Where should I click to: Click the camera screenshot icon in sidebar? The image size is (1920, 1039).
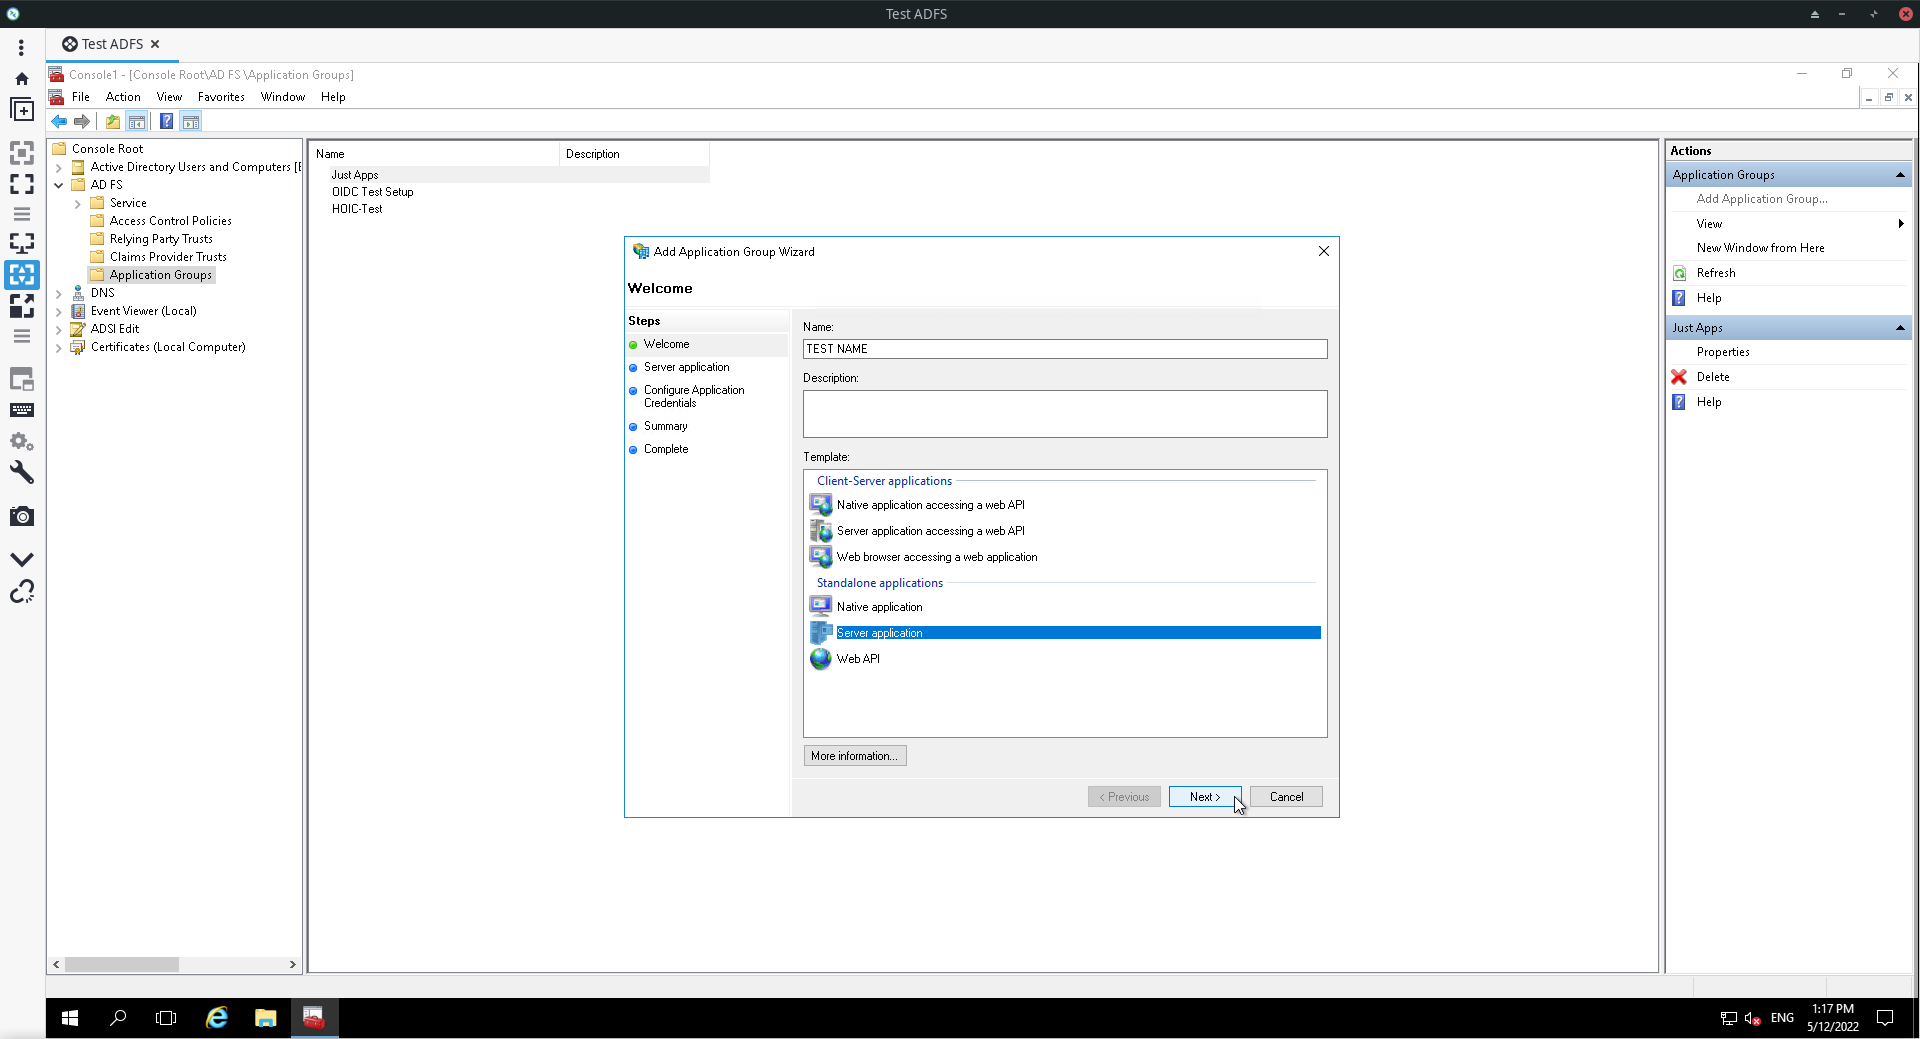[22, 516]
